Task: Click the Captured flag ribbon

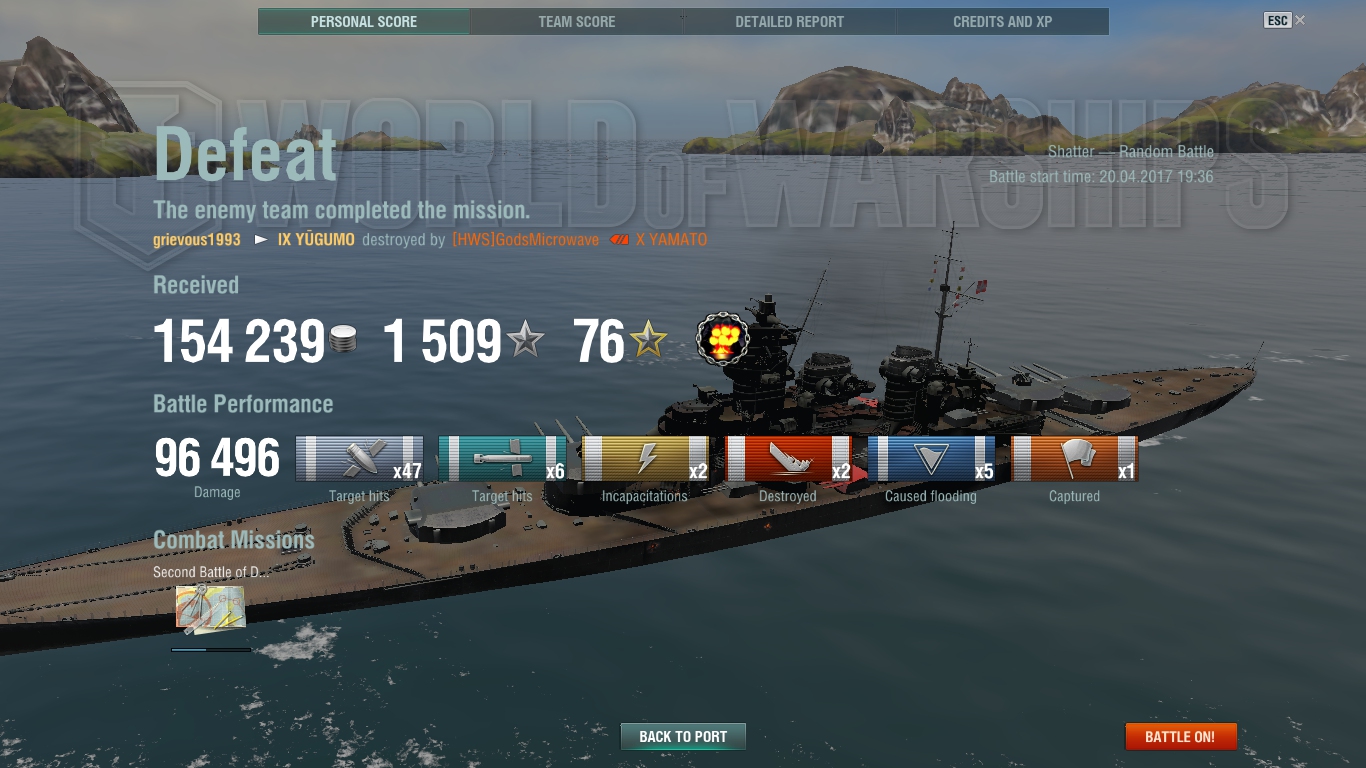Action: click(x=1074, y=459)
